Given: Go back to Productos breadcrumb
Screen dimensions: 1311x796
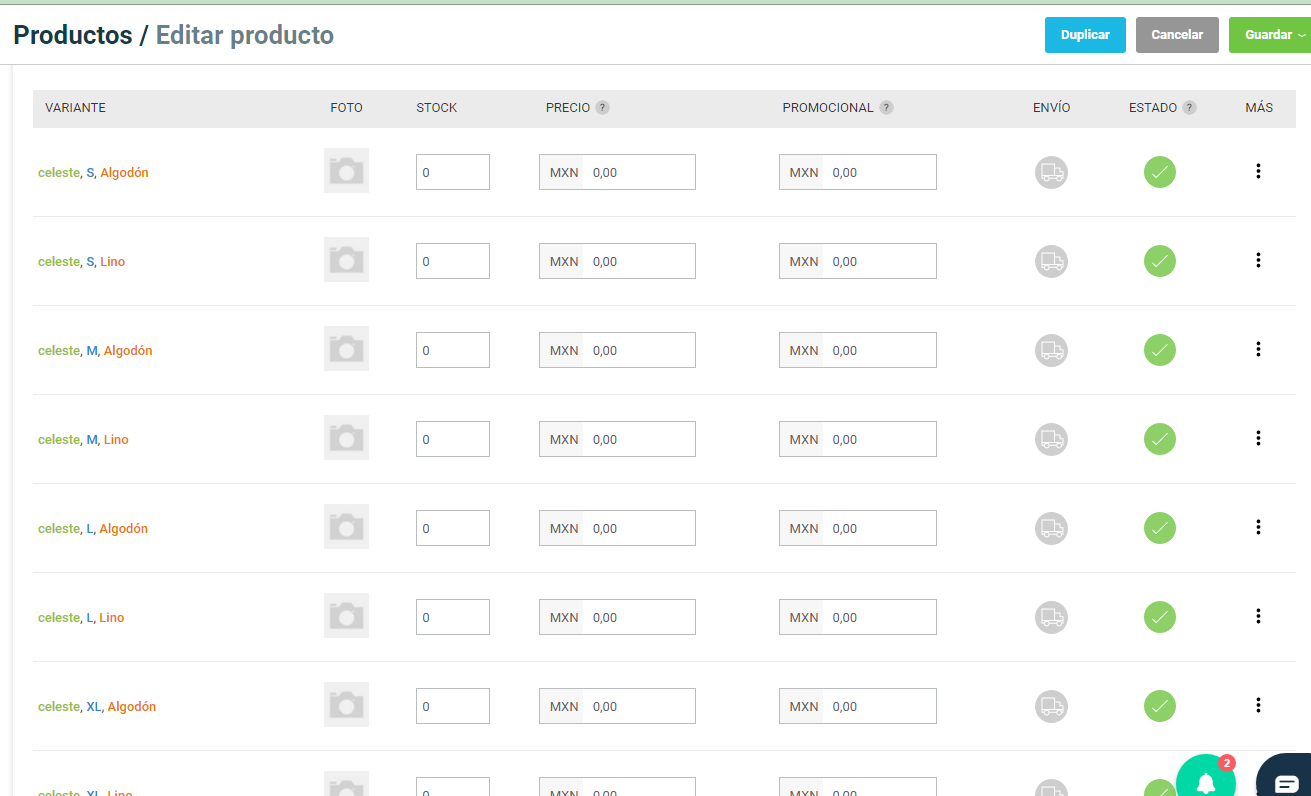Looking at the screenshot, I should (x=73, y=35).
